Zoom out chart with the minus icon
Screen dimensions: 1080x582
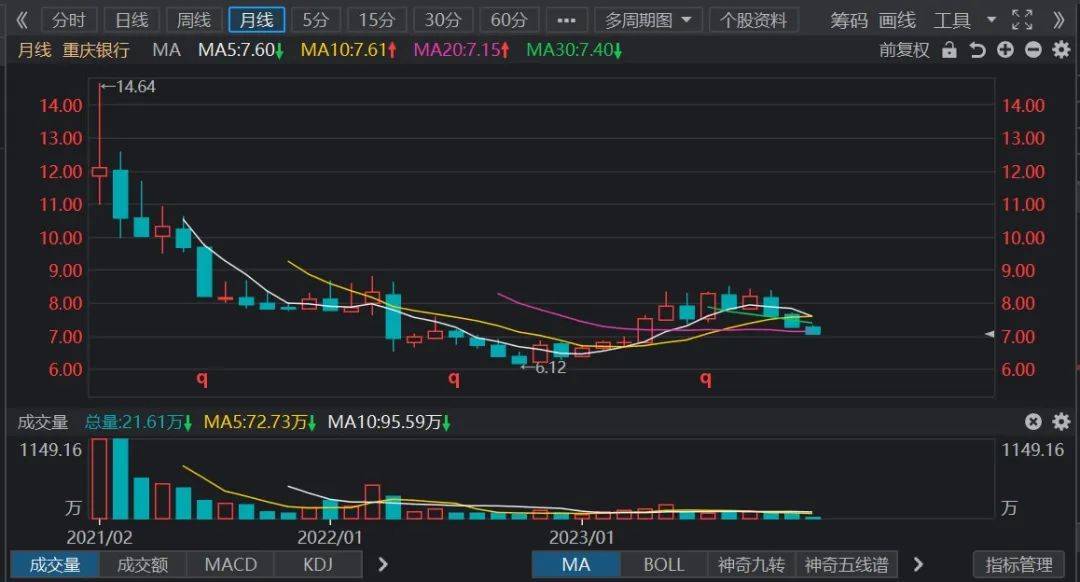(x=1033, y=50)
